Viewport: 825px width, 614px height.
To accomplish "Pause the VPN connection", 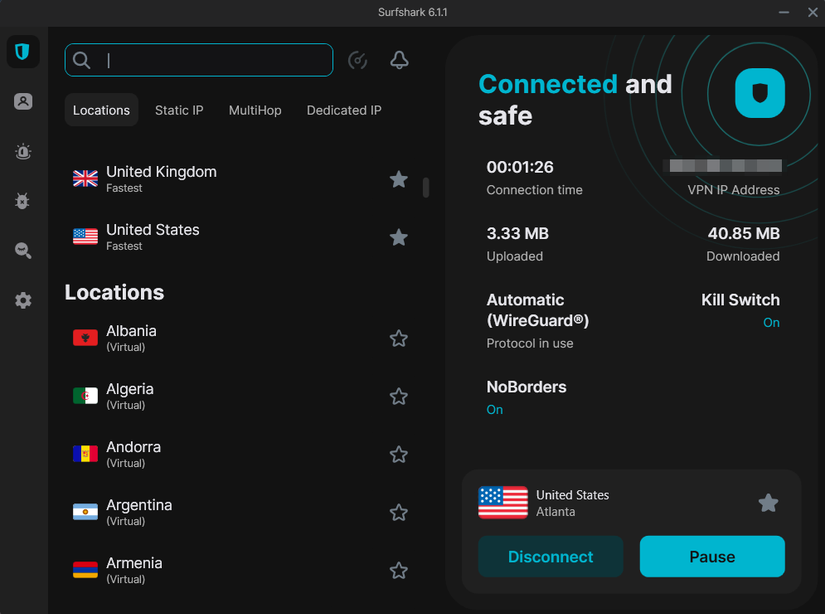I will click(x=712, y=557).
